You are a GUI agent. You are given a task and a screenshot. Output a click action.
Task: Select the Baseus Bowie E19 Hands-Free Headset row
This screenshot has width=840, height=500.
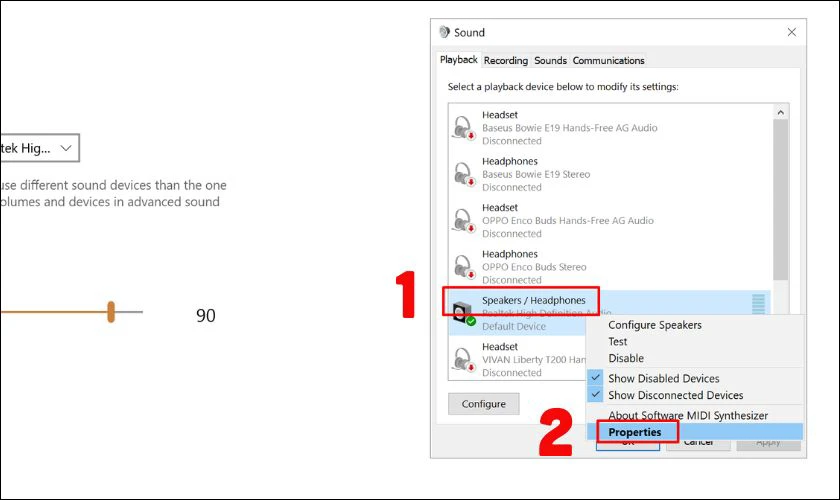(610, 128)
